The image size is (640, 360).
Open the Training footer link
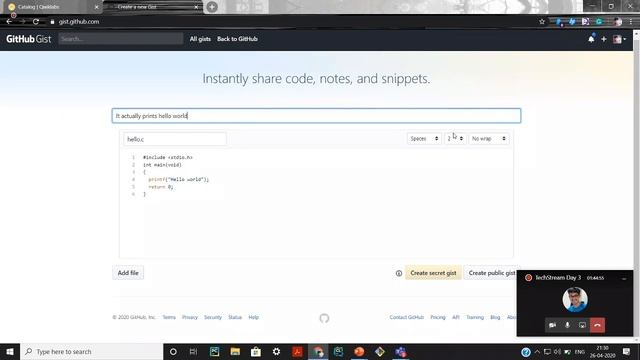[x=475, y=317]
